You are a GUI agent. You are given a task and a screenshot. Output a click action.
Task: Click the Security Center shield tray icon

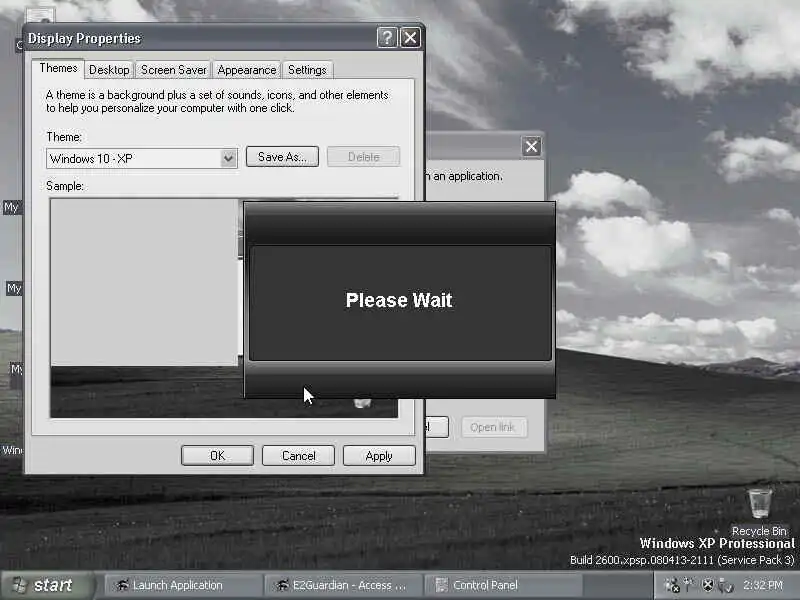(708, 585)
